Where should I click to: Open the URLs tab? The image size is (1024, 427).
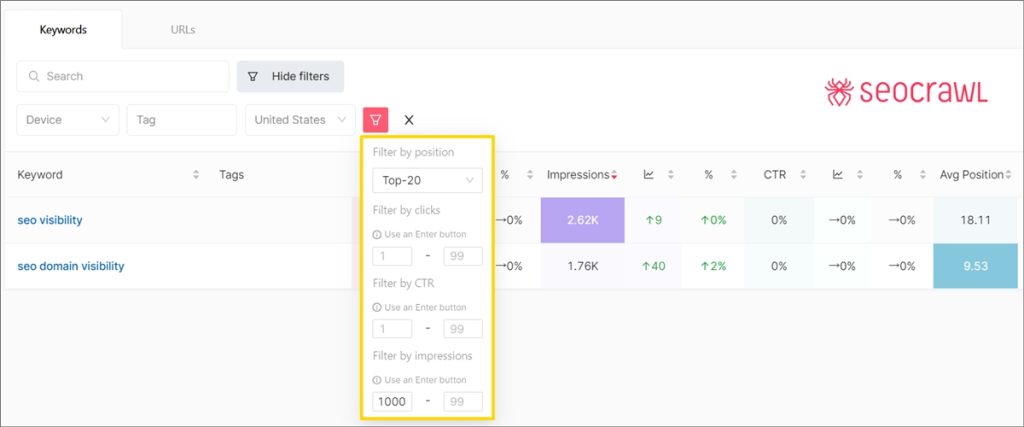[183, 29]
